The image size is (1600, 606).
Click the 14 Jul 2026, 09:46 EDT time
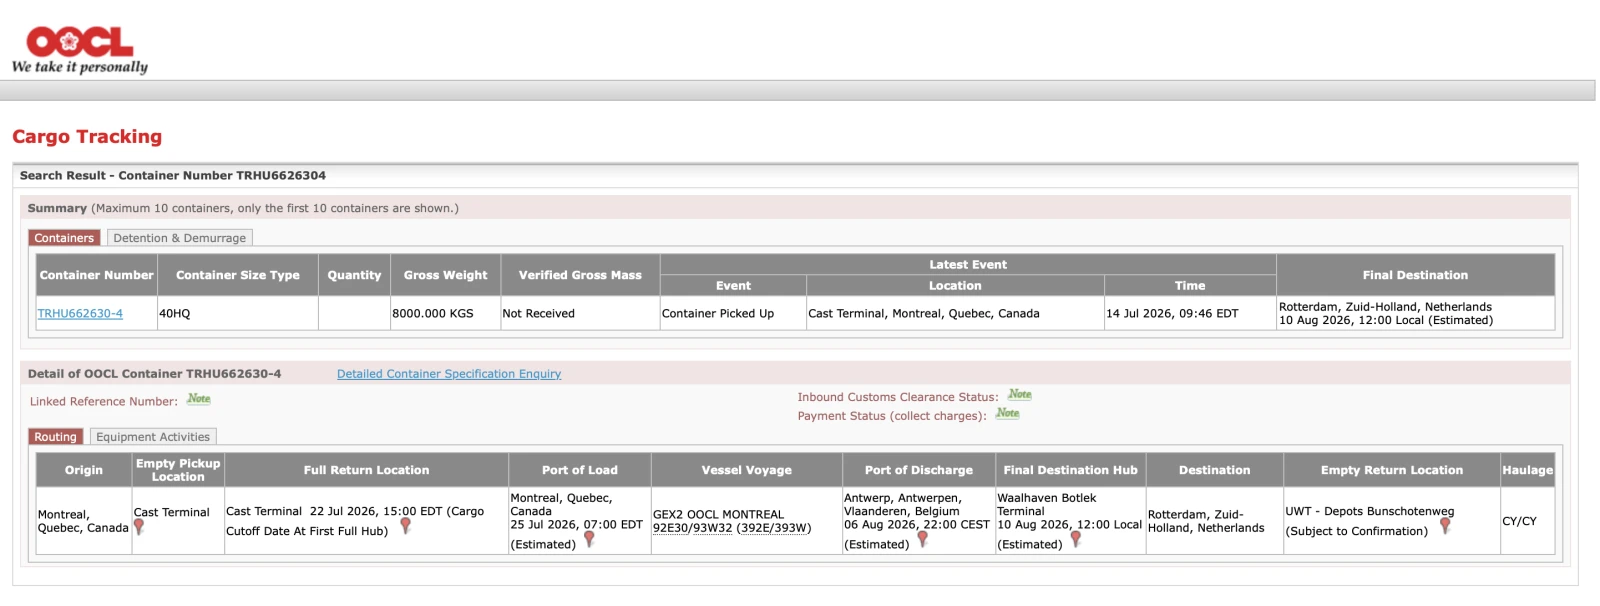pyautogui.click(x=1172, y=313)
